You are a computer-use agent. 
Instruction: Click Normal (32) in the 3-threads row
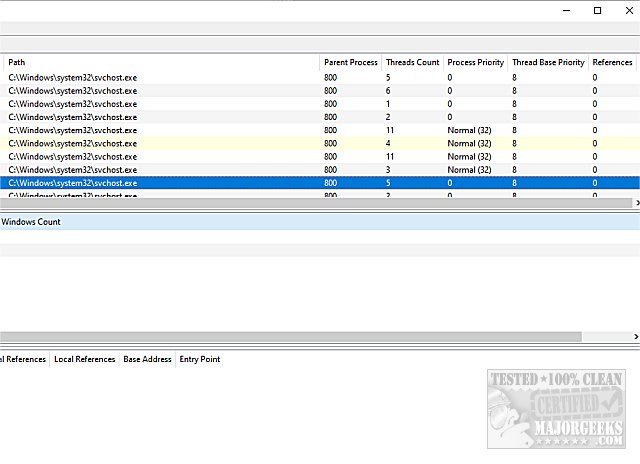click(469, 170)
